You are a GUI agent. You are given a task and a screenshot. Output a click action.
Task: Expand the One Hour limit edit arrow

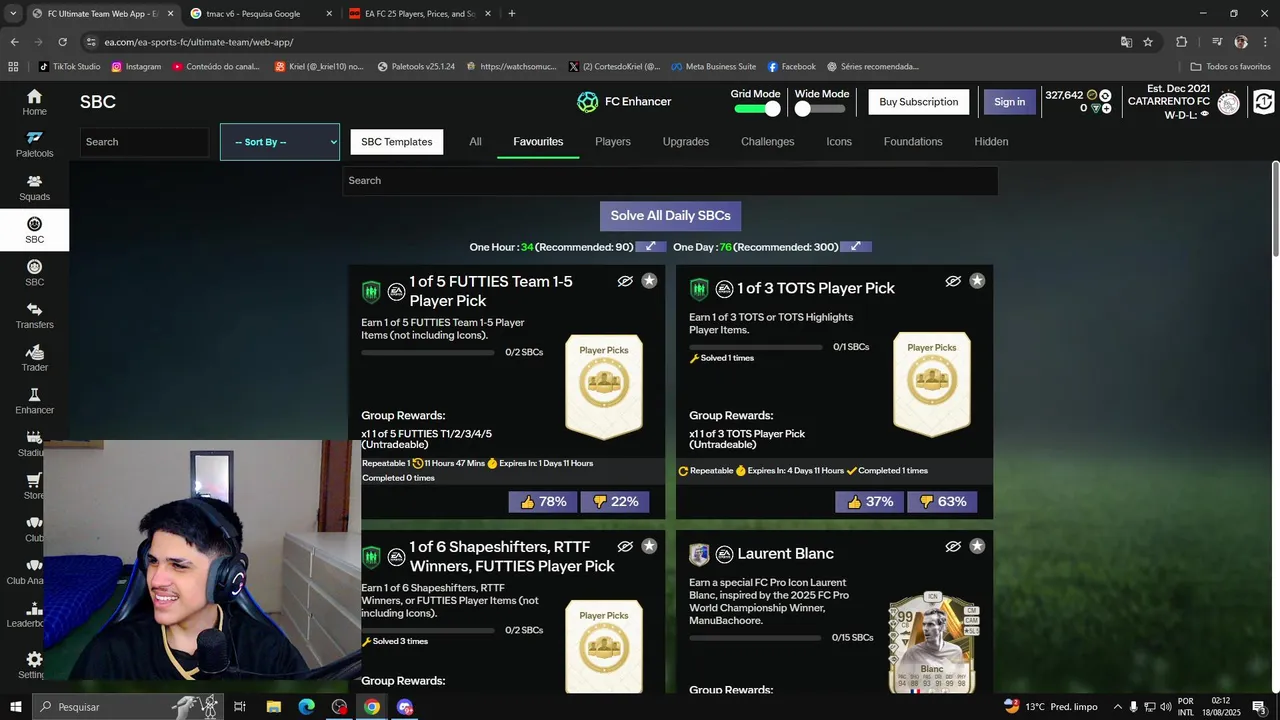(650, 247)
